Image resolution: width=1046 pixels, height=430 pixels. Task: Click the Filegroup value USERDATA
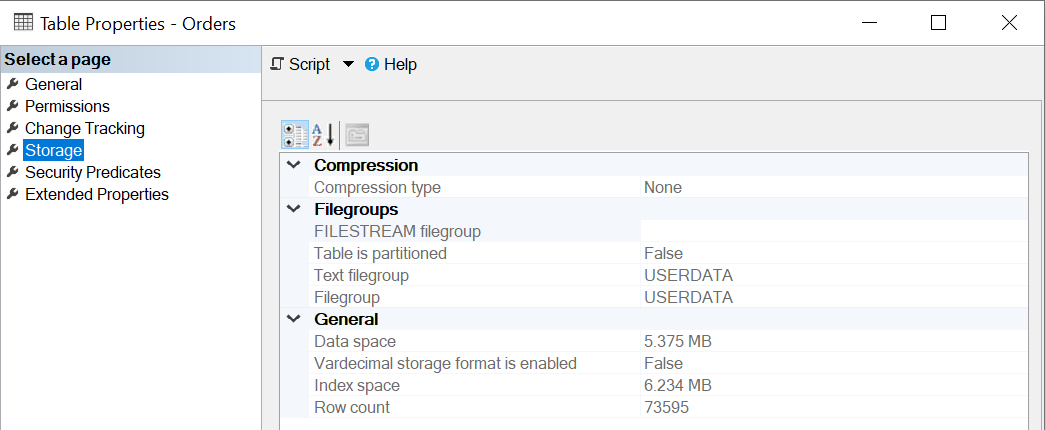688,297
